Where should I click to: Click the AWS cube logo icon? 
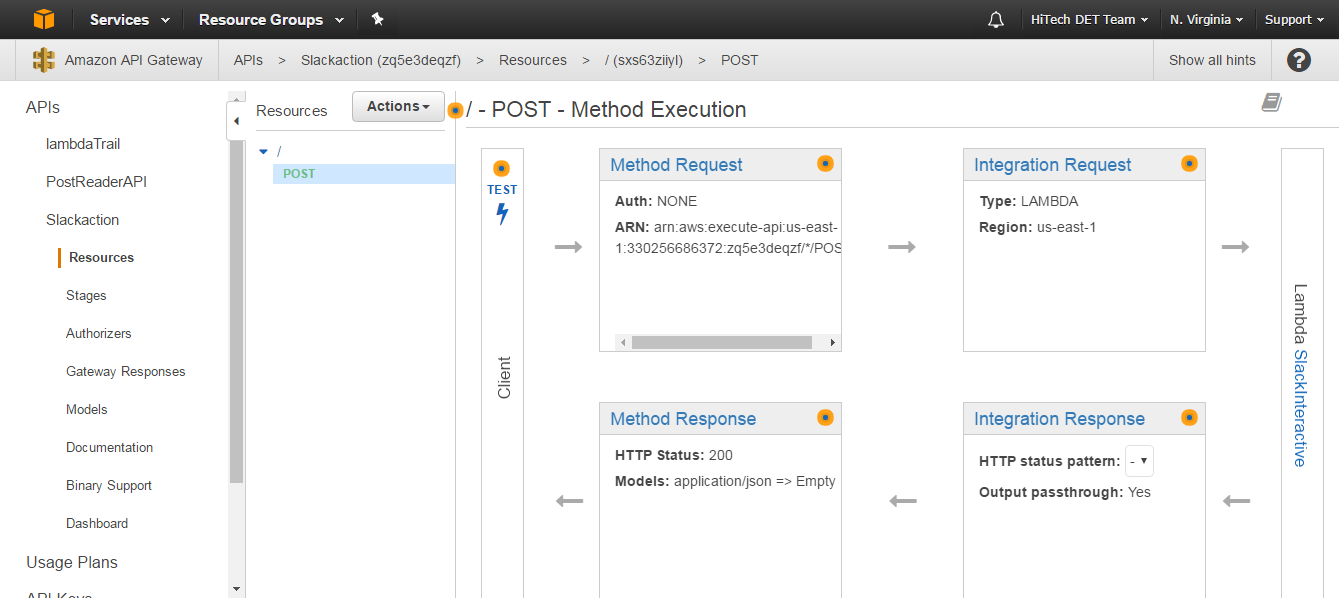point(44,19)
